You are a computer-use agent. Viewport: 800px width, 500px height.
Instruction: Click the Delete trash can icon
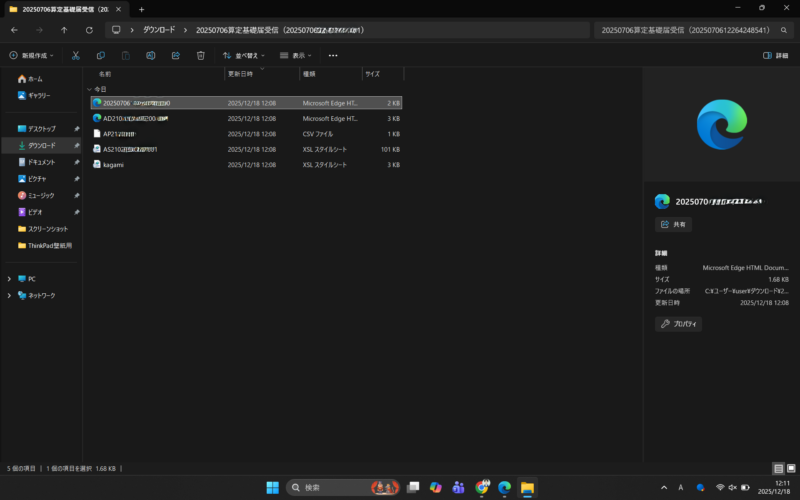tap(201, 56)
